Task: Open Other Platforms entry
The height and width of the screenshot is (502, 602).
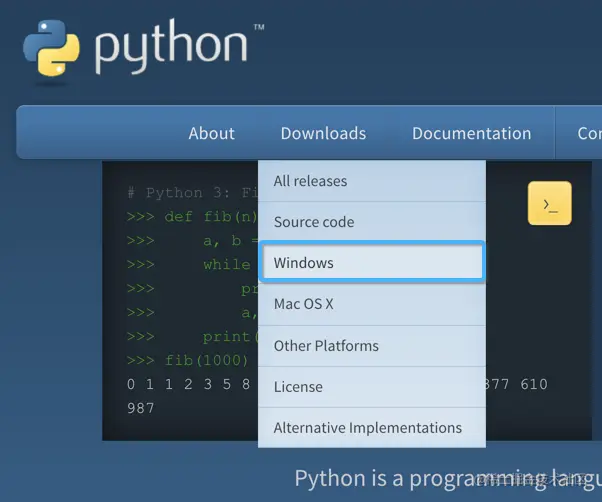Action: [372, 345]
